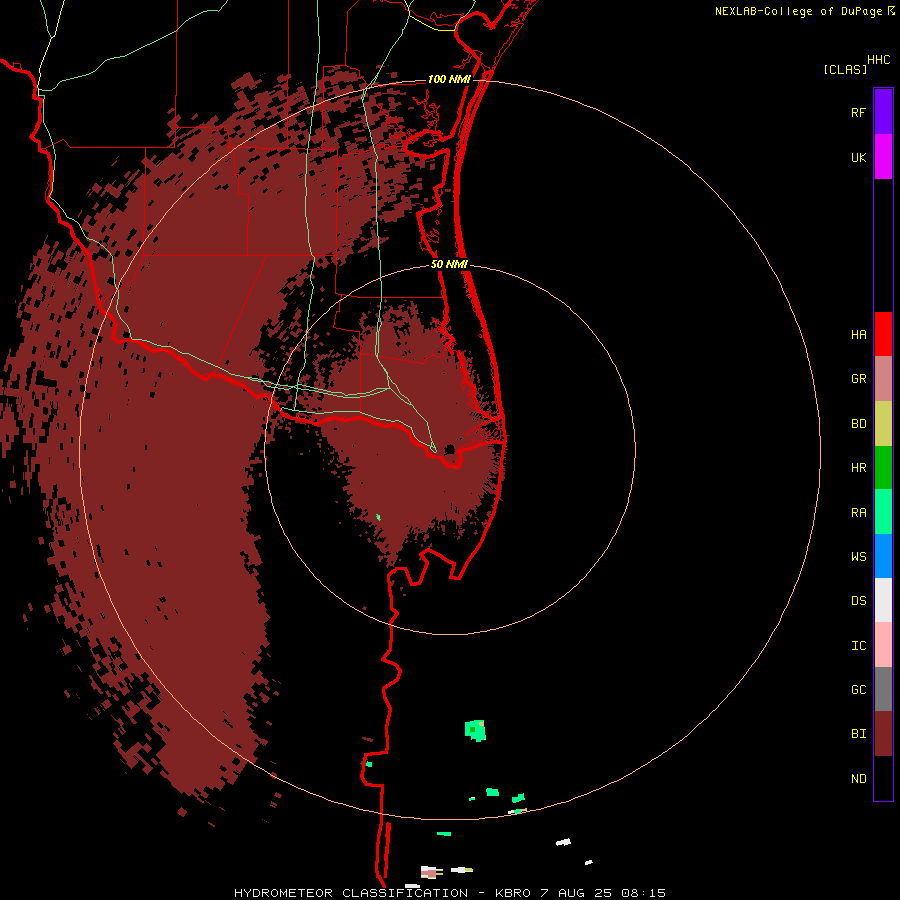
Task: Click the DS white legend swatch
Action: (x=883, y=600)
